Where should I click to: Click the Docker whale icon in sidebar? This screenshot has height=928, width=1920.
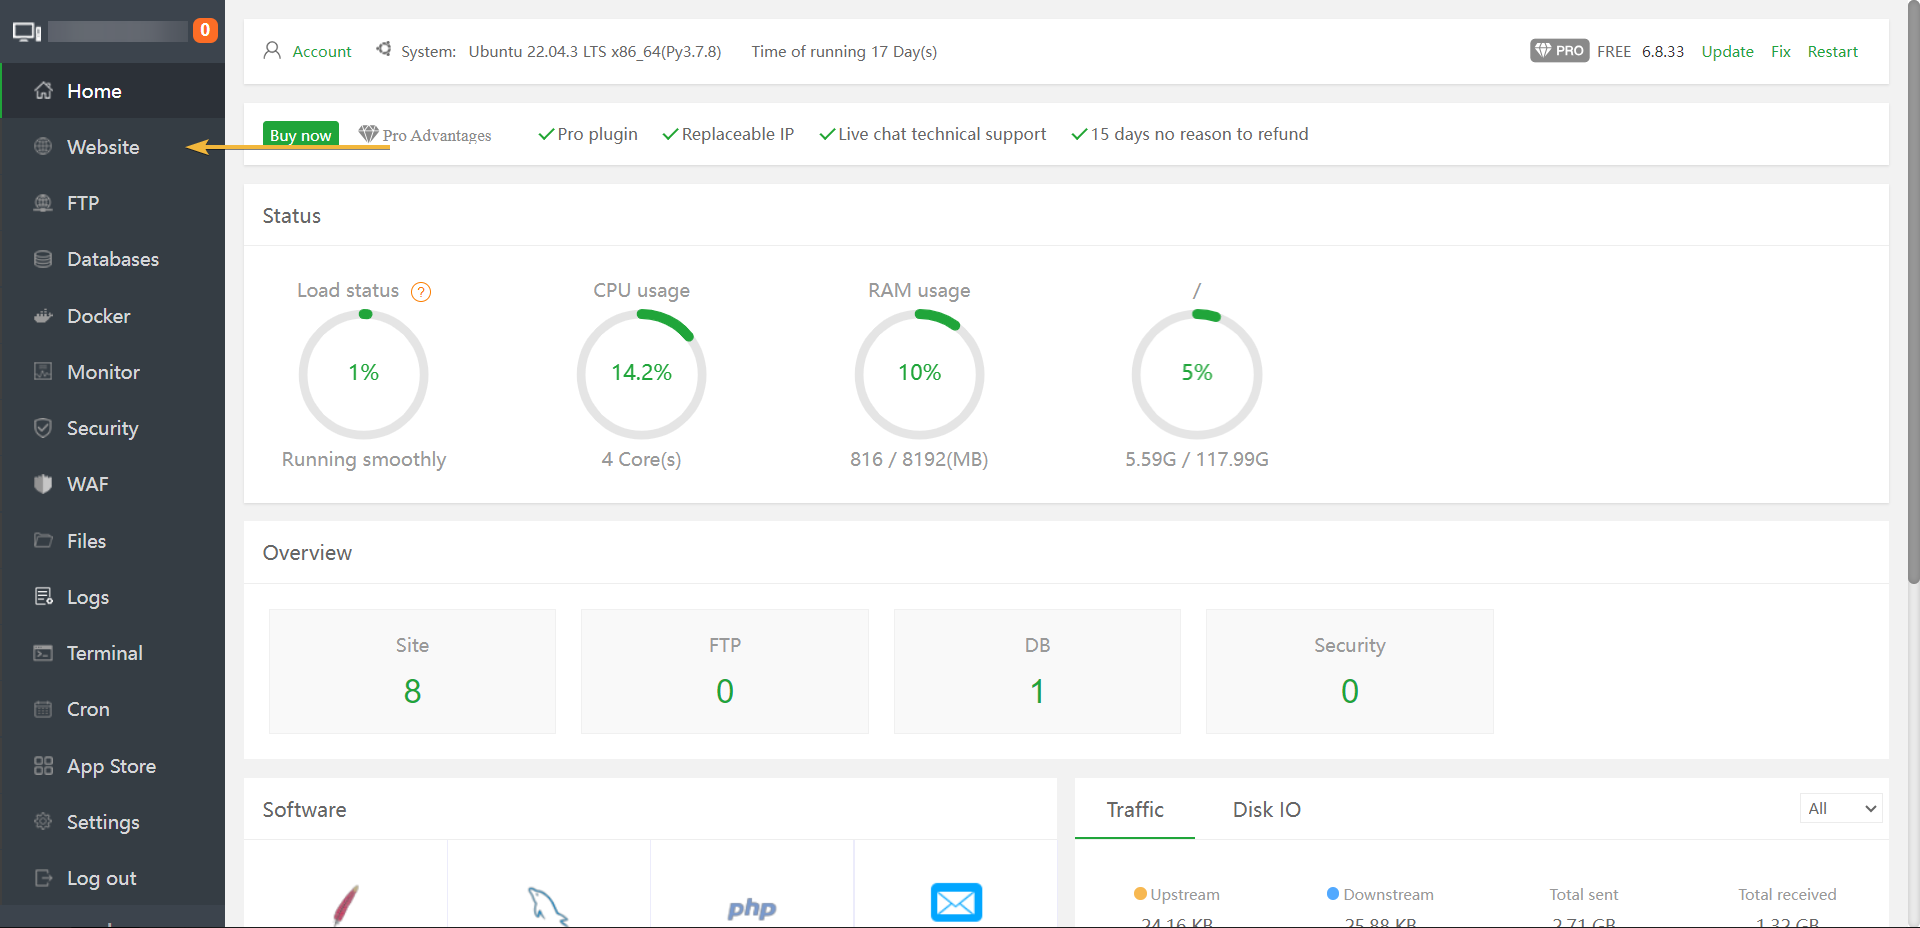pyautogui.click(x=43, y=316)
